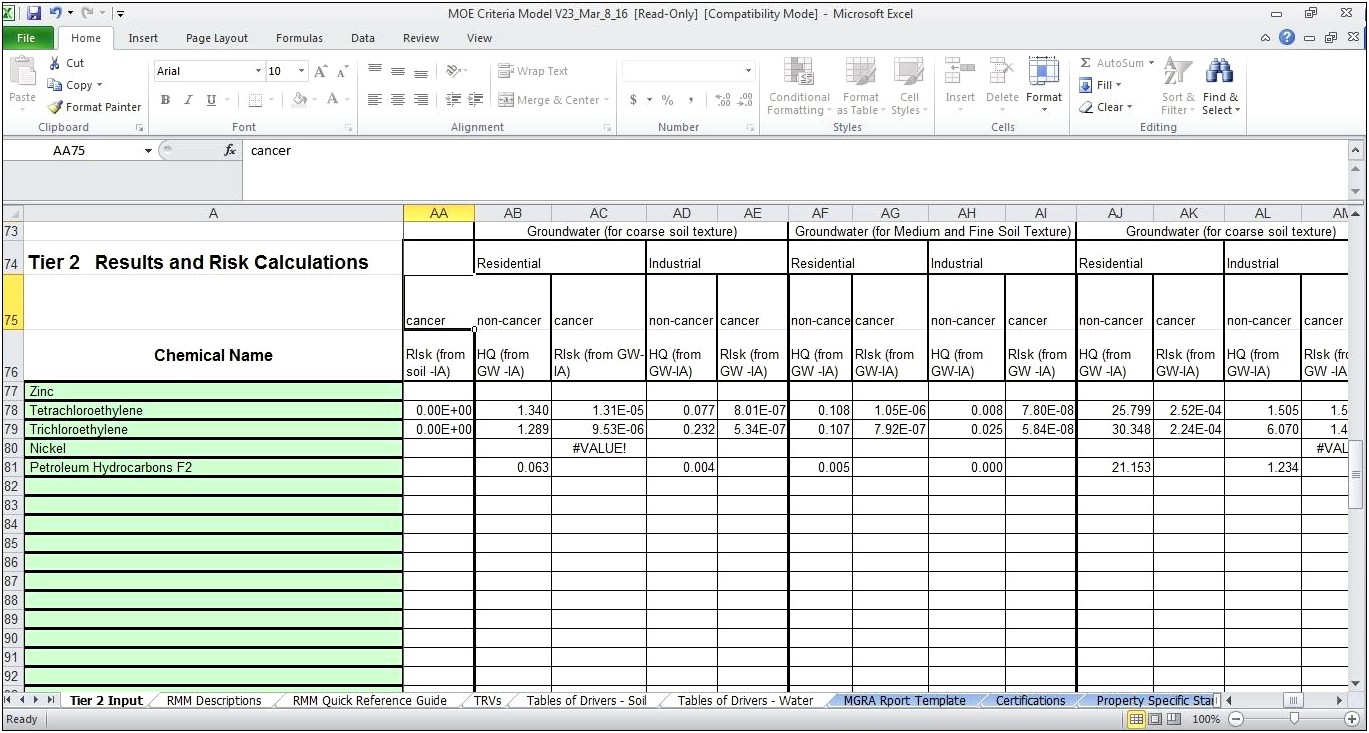Image resolution: width=1369 pixels, height=733 pixels.
Task: Apply accounting dollar number format
Action: [633, 100]
